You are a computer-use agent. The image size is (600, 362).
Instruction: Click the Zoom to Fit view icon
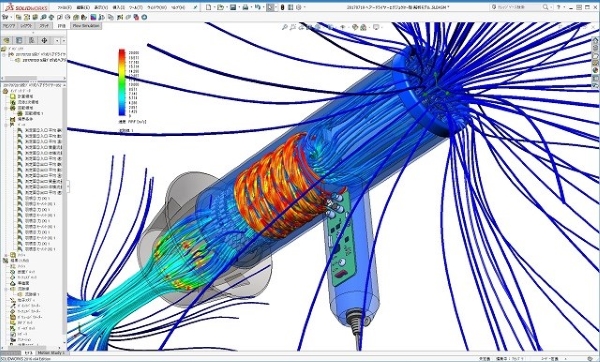tap(285, 27)
